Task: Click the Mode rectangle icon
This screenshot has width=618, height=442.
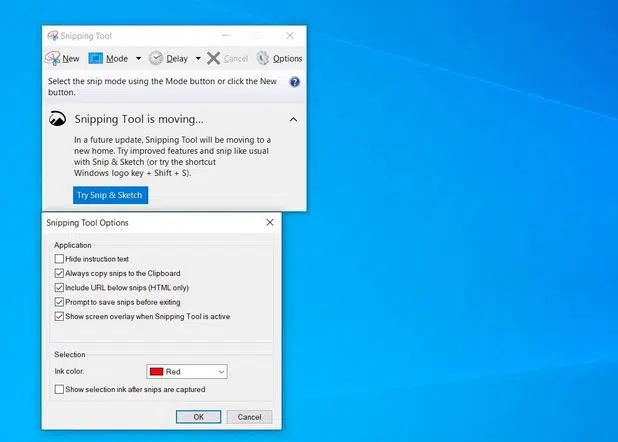Action: pos(95,58)
